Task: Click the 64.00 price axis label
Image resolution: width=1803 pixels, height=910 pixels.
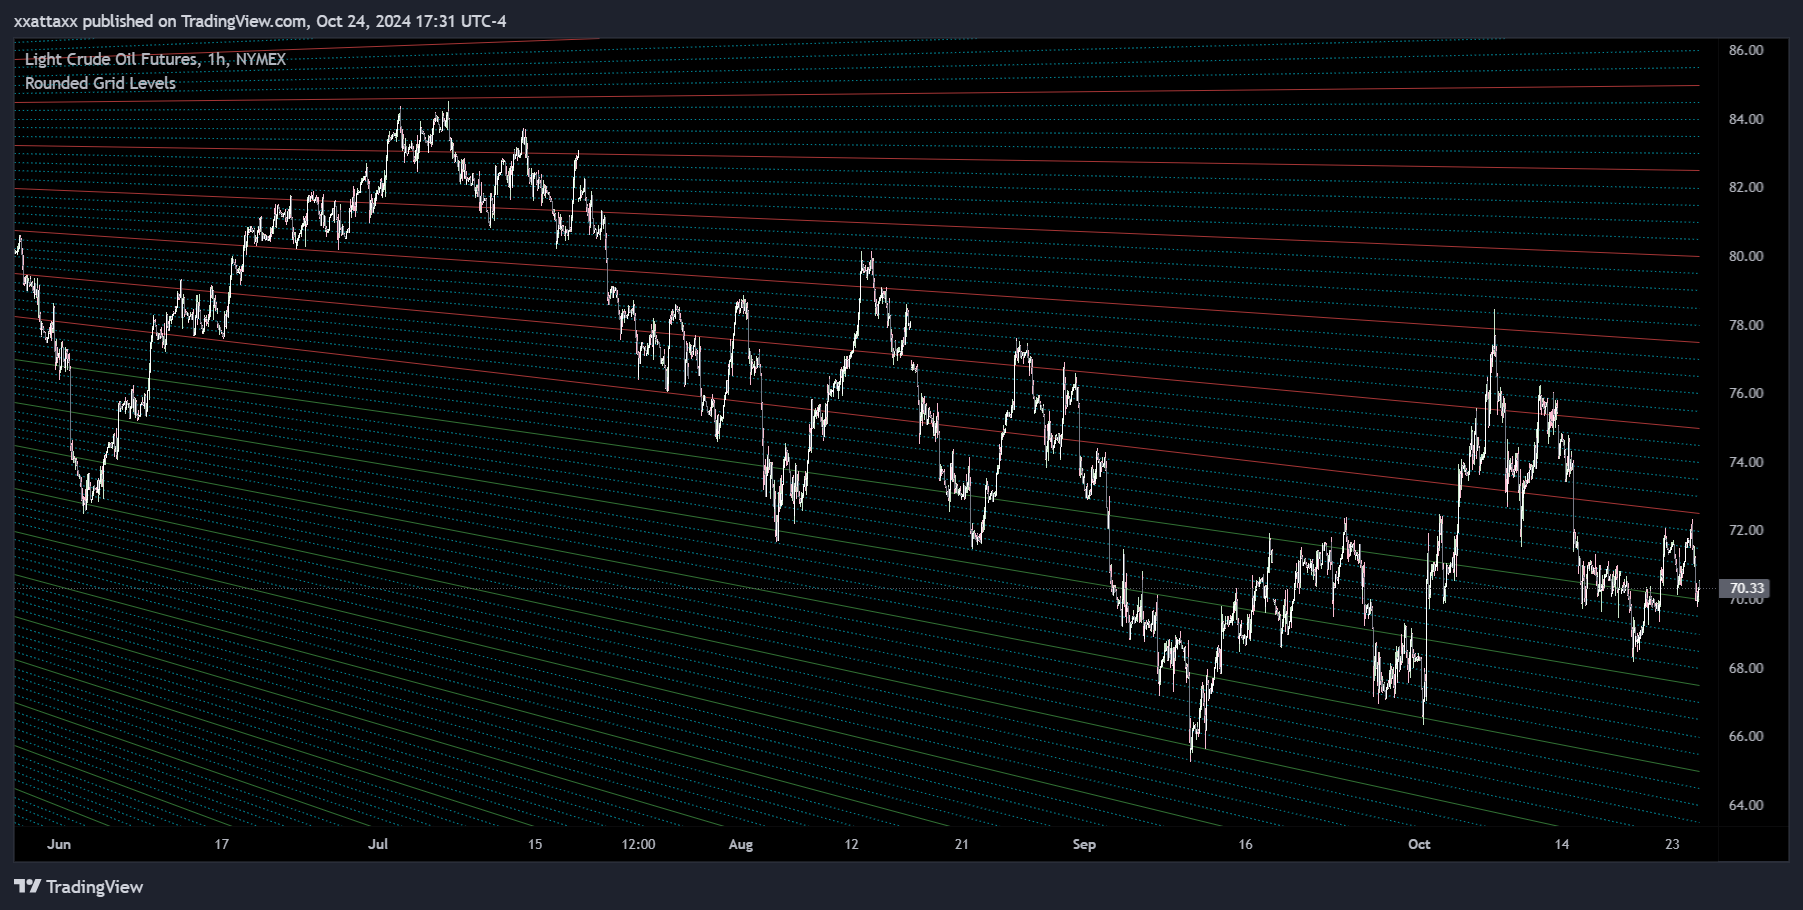Action: tap(1746, 805)
